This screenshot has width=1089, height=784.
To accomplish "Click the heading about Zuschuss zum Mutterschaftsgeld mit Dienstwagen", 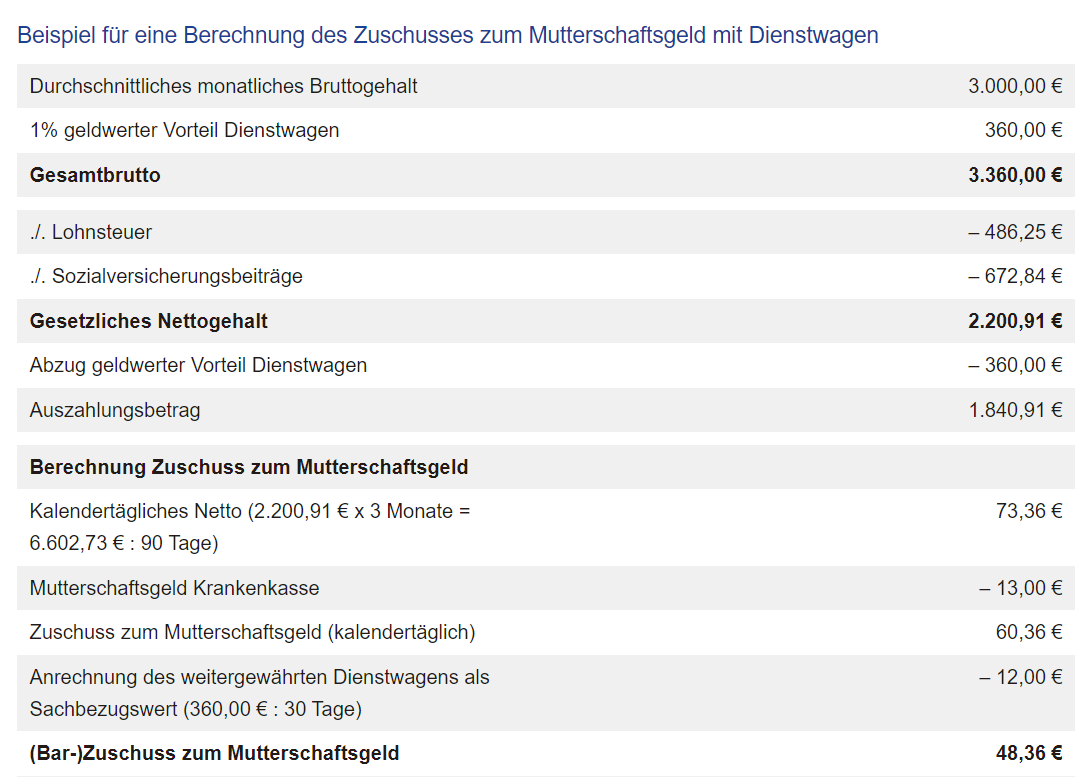I will 447,35.
